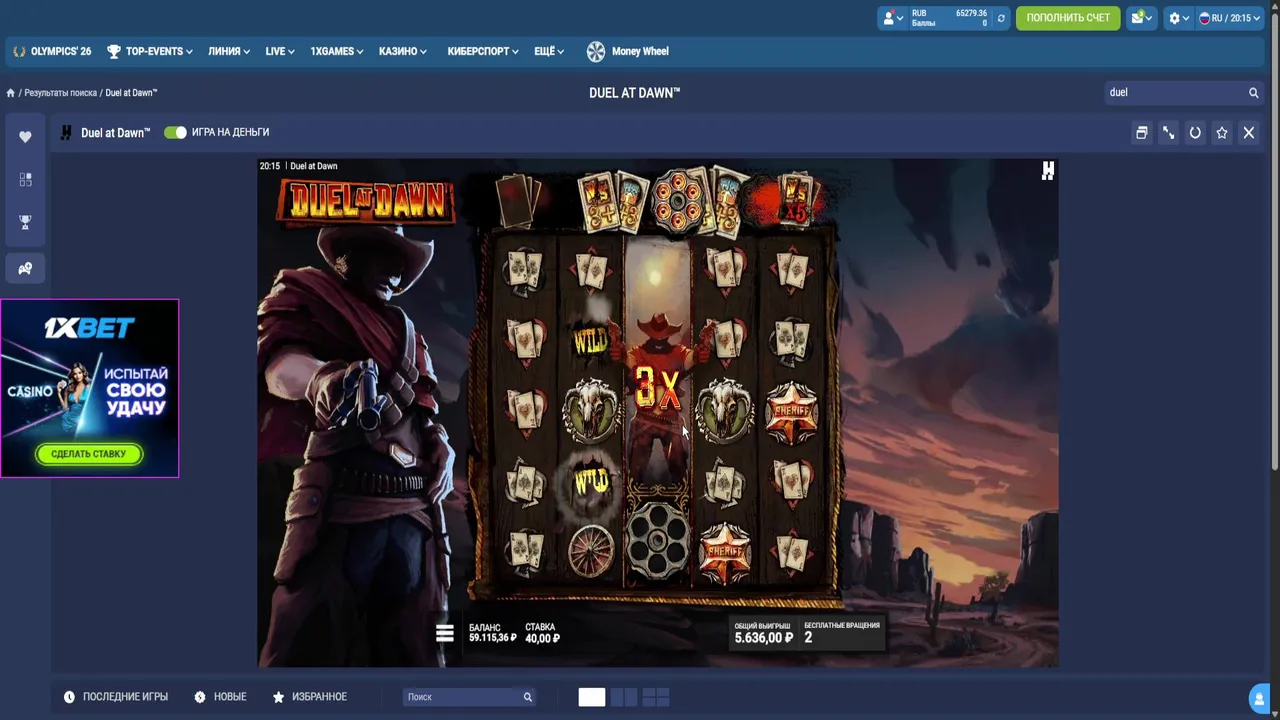The width and height of the screenshot is (1280, 720).
Task: Open НОВЫЕ new games tab
Action: [220, 697]
